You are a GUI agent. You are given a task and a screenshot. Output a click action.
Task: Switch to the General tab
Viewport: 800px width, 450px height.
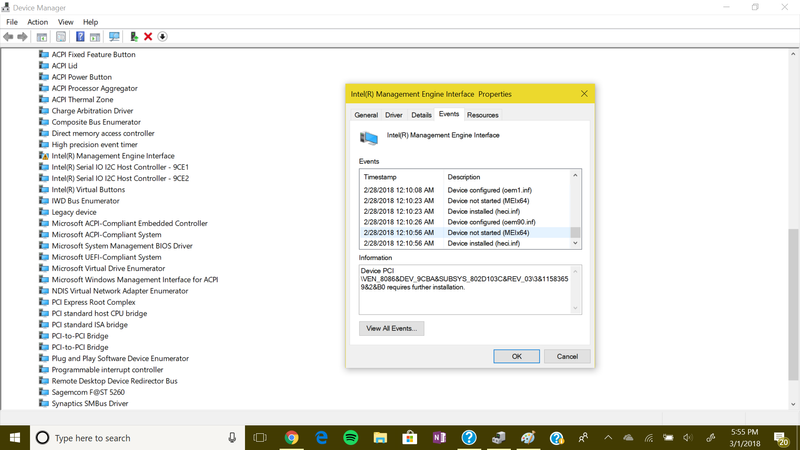[x=366, y=115]
